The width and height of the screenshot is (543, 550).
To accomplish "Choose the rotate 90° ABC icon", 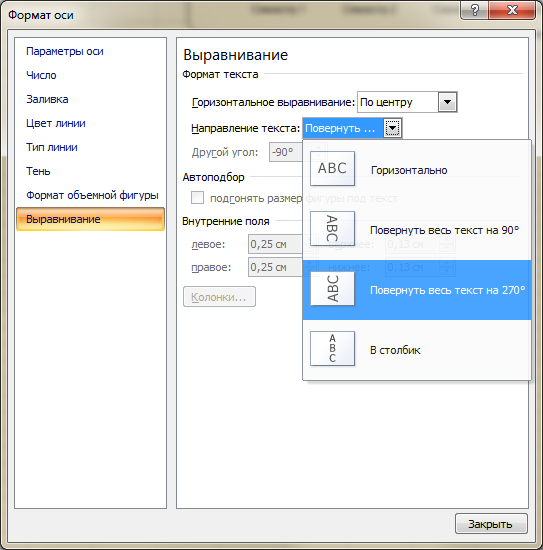I will 332,228.
